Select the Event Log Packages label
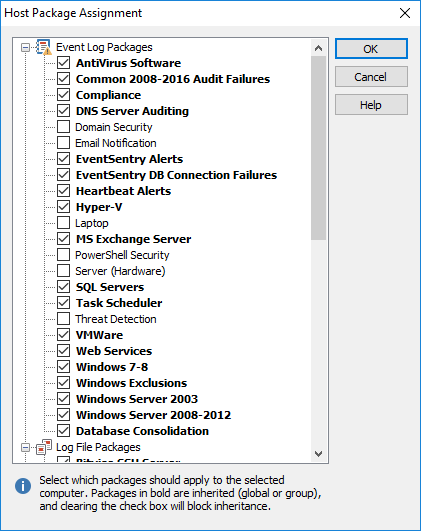This screenshot has height=531, width=421. click(x=104, y=47)
